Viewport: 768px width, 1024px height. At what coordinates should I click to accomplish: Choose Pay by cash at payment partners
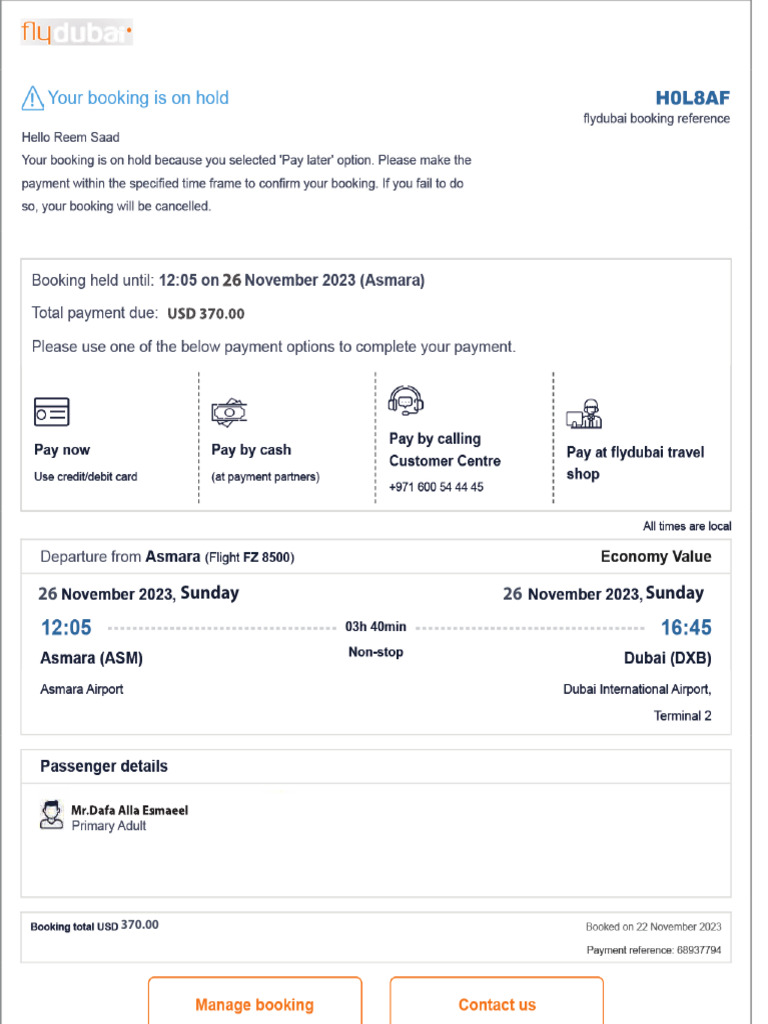265,462
